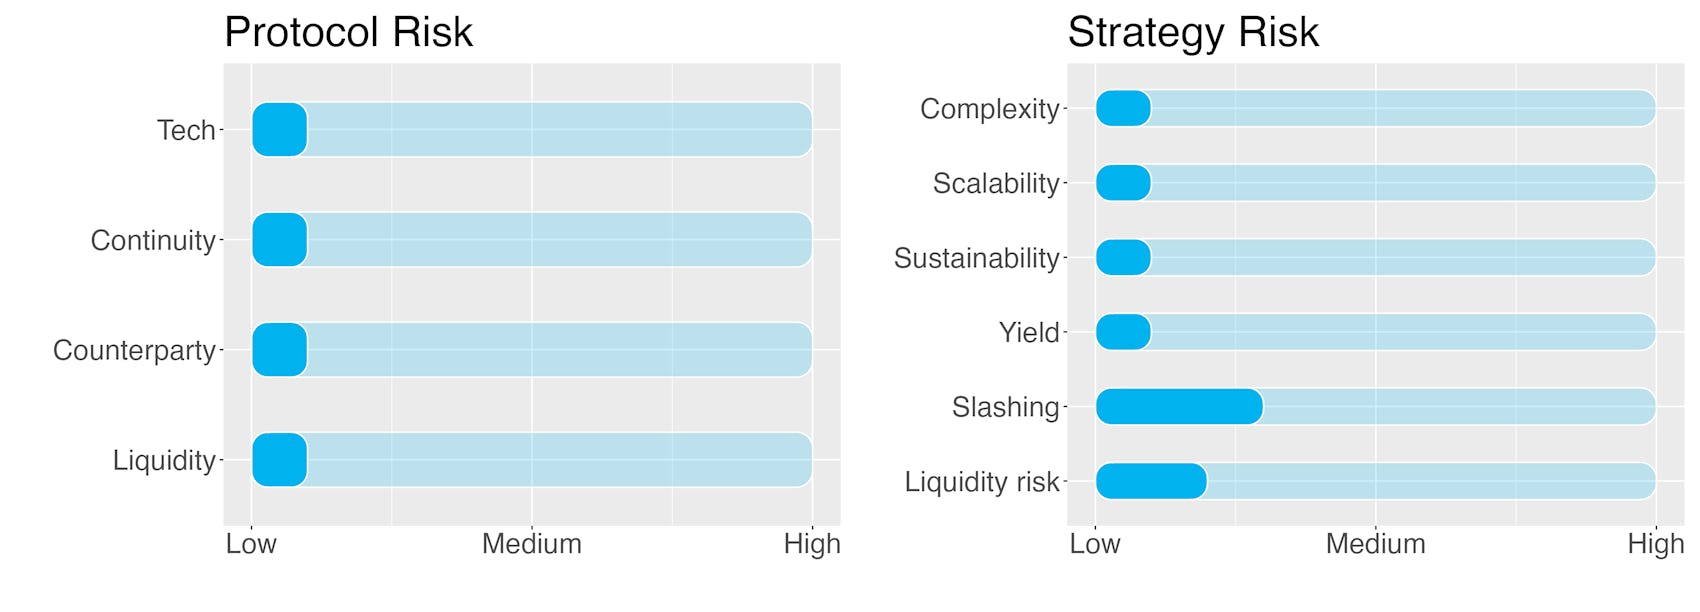Viewport: 1700px width, 612px height.
Task: Click the Liquidity risk axis label
Action: [982, 482]
